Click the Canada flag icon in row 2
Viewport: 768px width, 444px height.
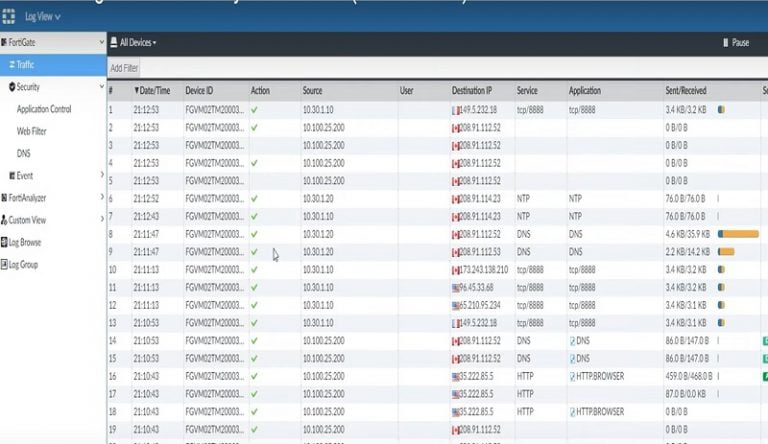pyautogui.click(x=455, y=126)
